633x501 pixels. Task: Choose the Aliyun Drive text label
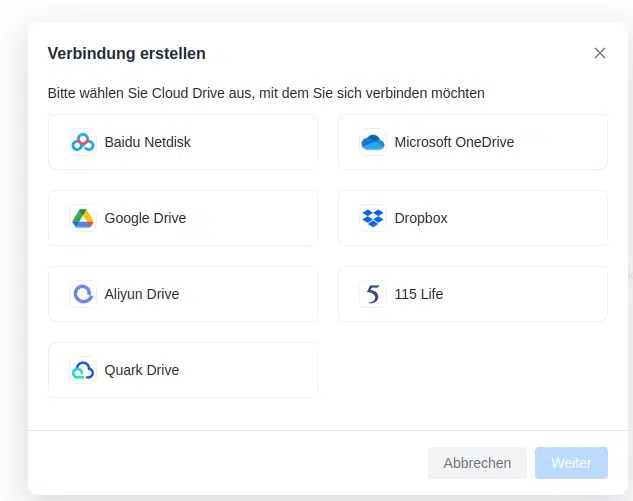pos(142,294)
